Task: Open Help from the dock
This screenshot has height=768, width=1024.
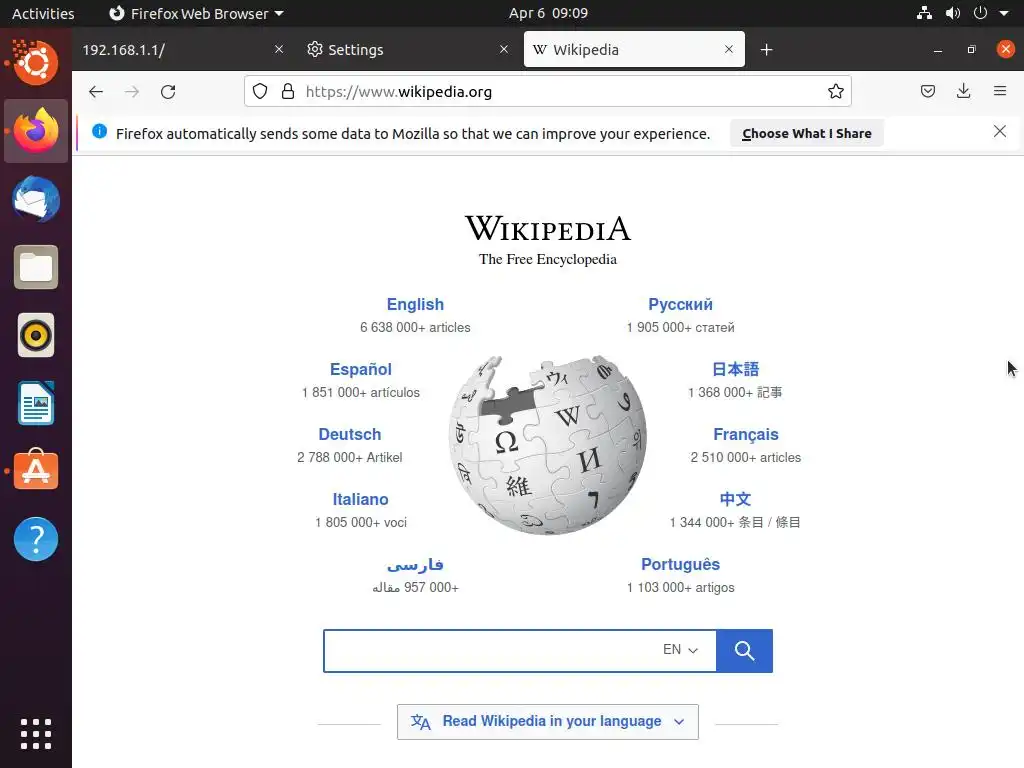Action: 36,539
